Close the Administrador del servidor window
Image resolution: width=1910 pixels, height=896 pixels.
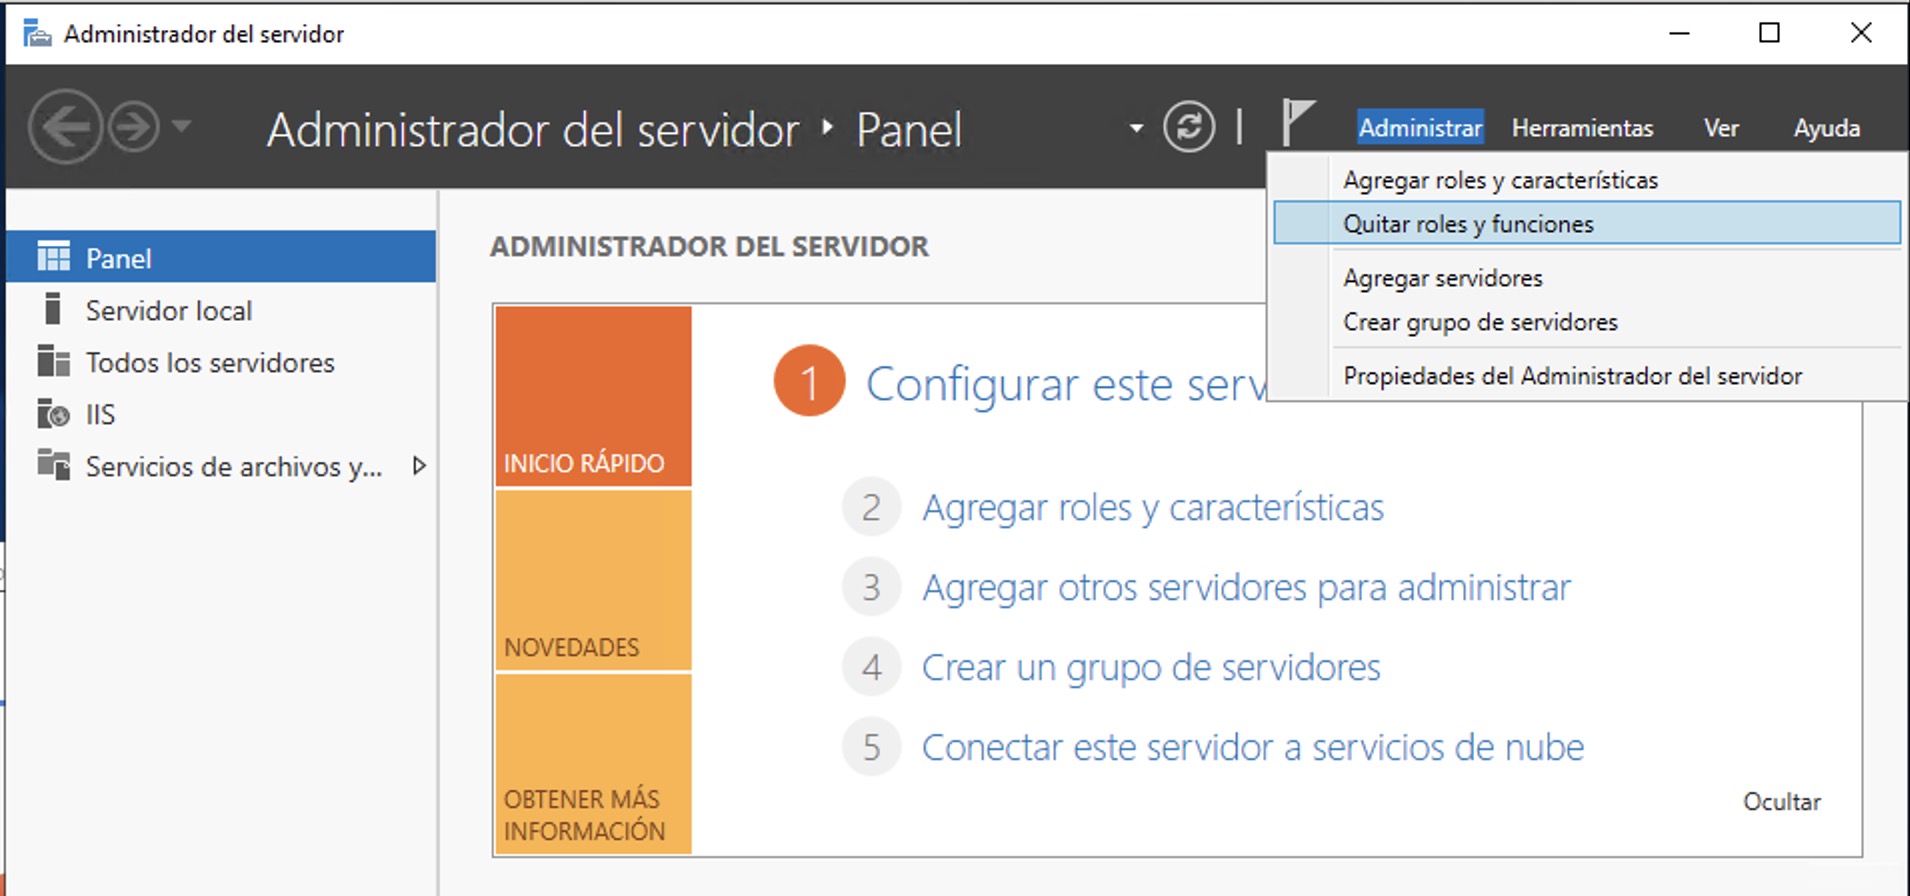[1861, 33]
